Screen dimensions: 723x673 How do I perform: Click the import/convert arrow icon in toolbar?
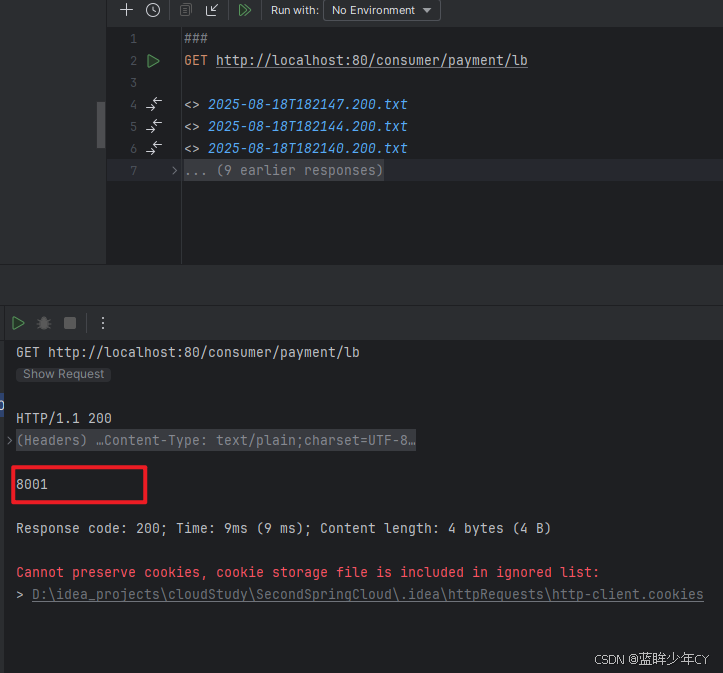(x=212, y=10)
